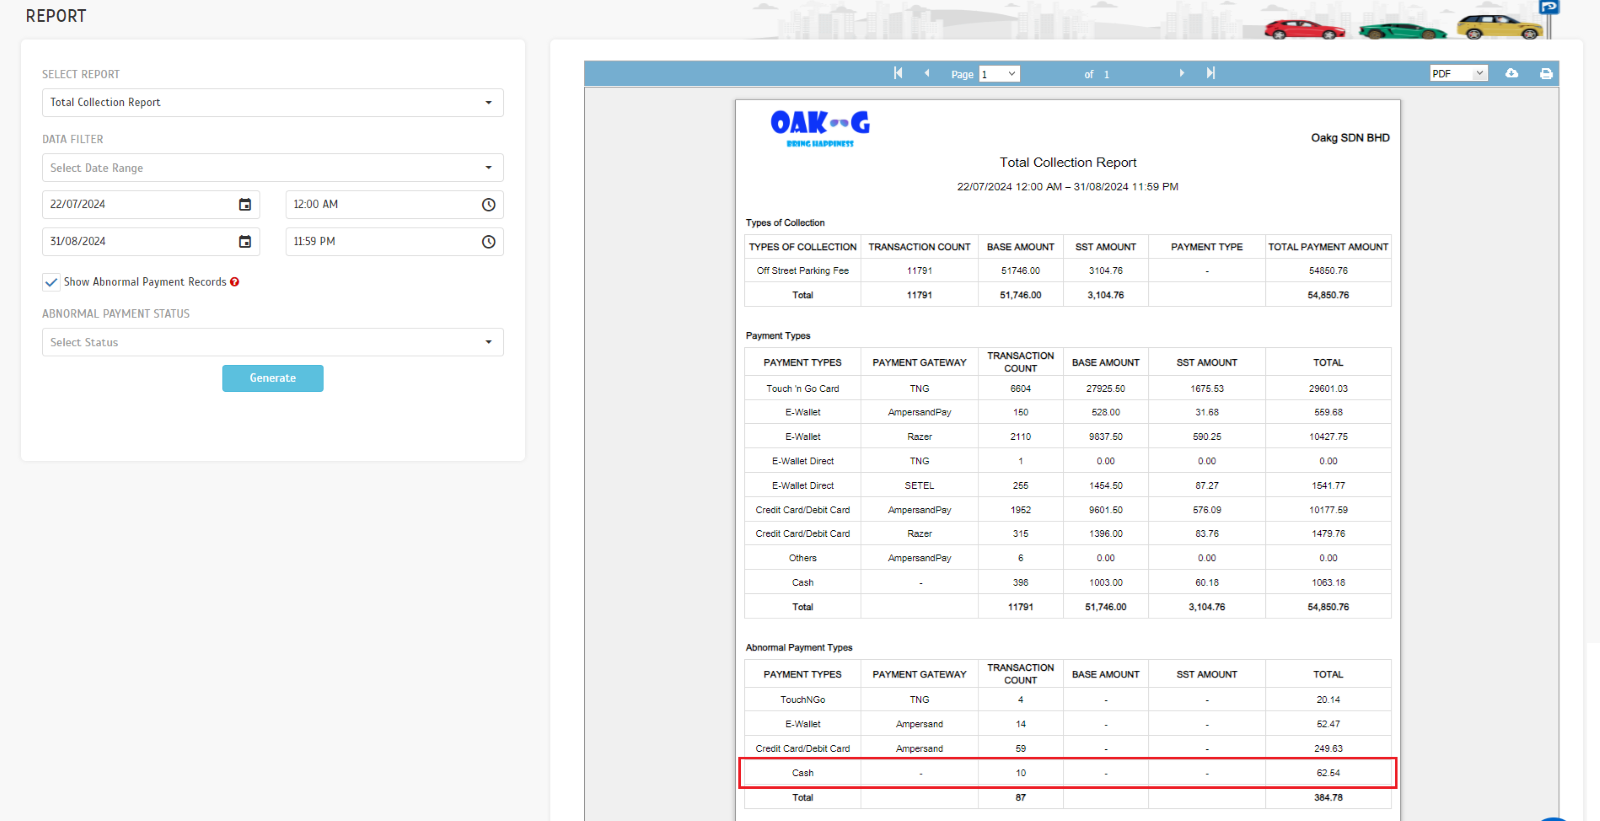Open the Total Collection Report dropdown
Screen dimensions: 1600x821
[272, 103]
